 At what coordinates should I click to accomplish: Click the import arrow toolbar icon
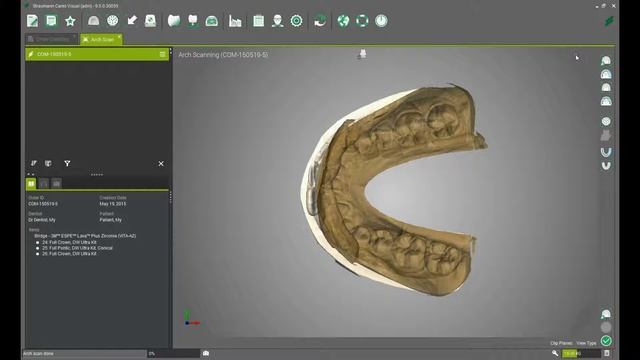click(x=131, y=20)
